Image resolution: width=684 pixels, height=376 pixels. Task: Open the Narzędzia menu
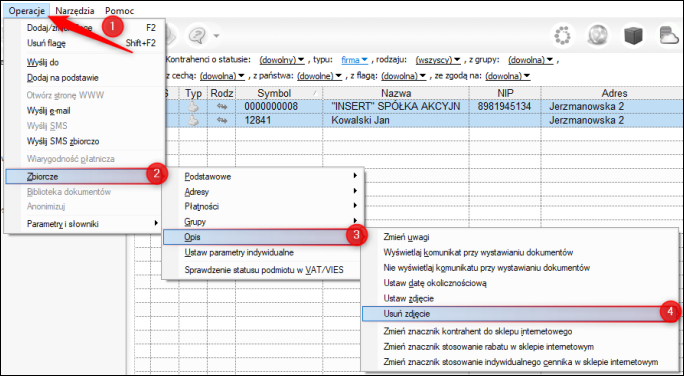(x=75, y=10)
